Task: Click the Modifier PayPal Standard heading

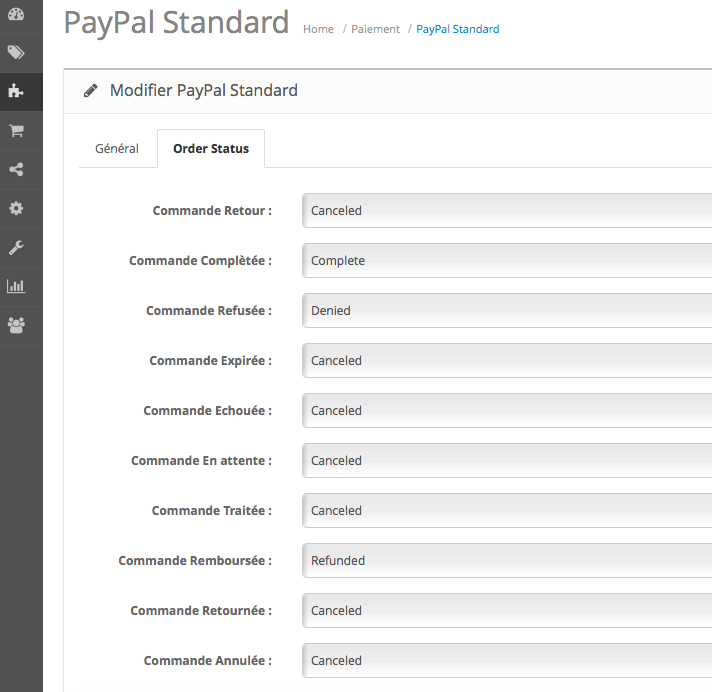Action: point(203,90)
